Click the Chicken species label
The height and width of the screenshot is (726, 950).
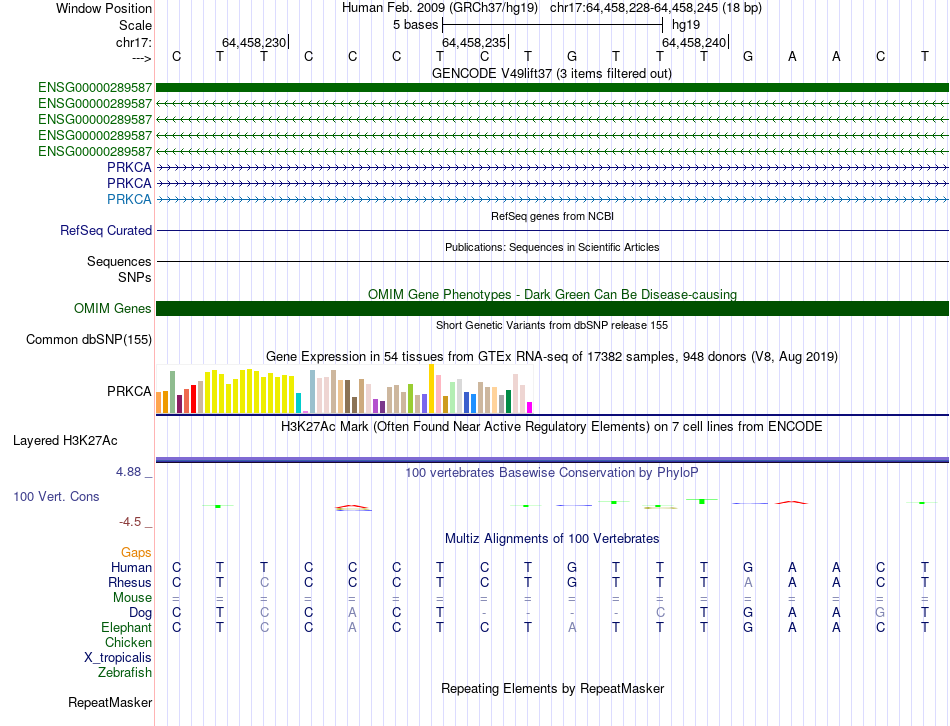click(128, 642)
